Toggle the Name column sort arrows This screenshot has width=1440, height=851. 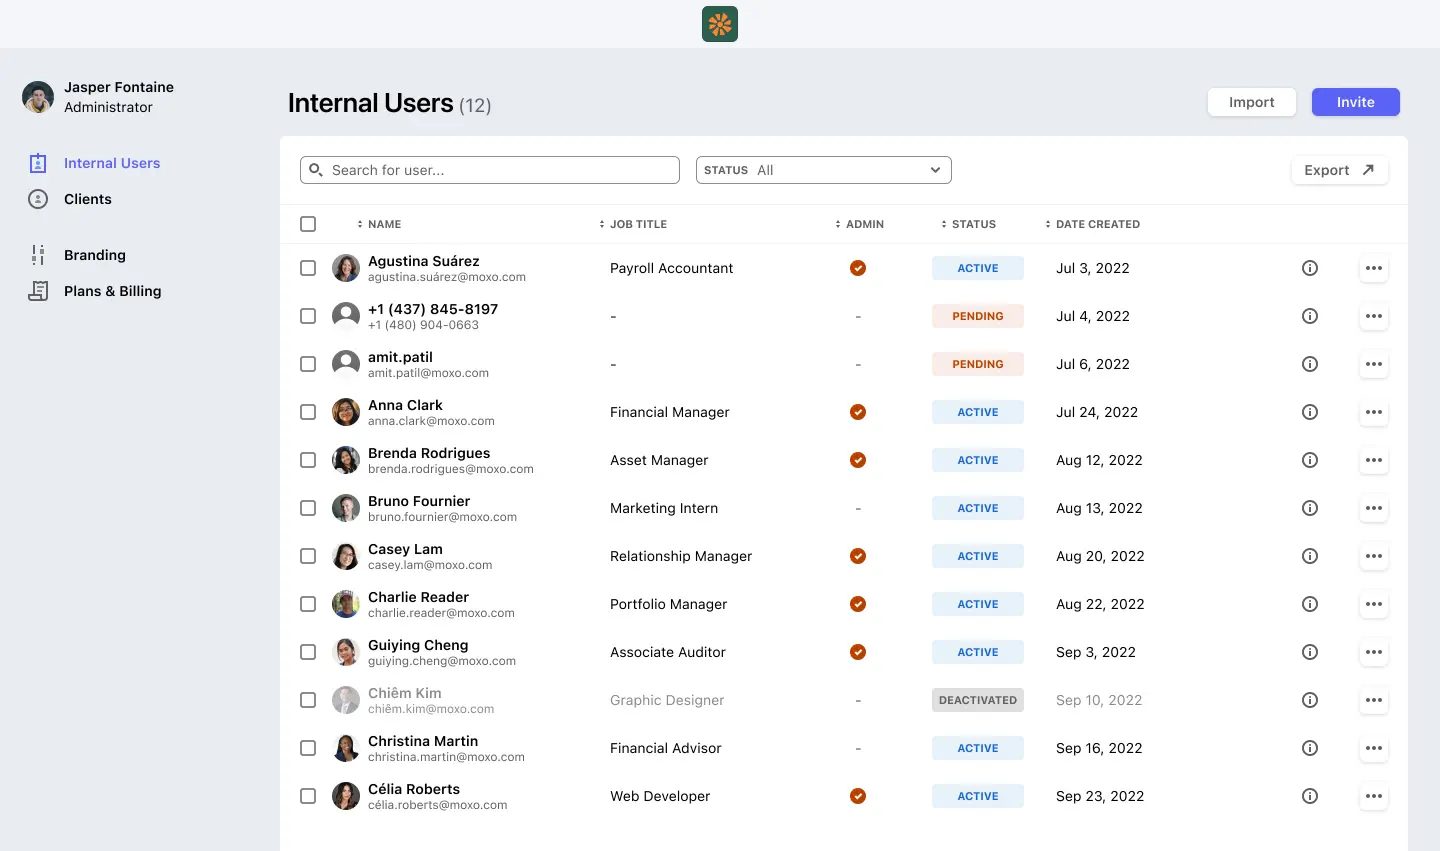coord(360,224)
